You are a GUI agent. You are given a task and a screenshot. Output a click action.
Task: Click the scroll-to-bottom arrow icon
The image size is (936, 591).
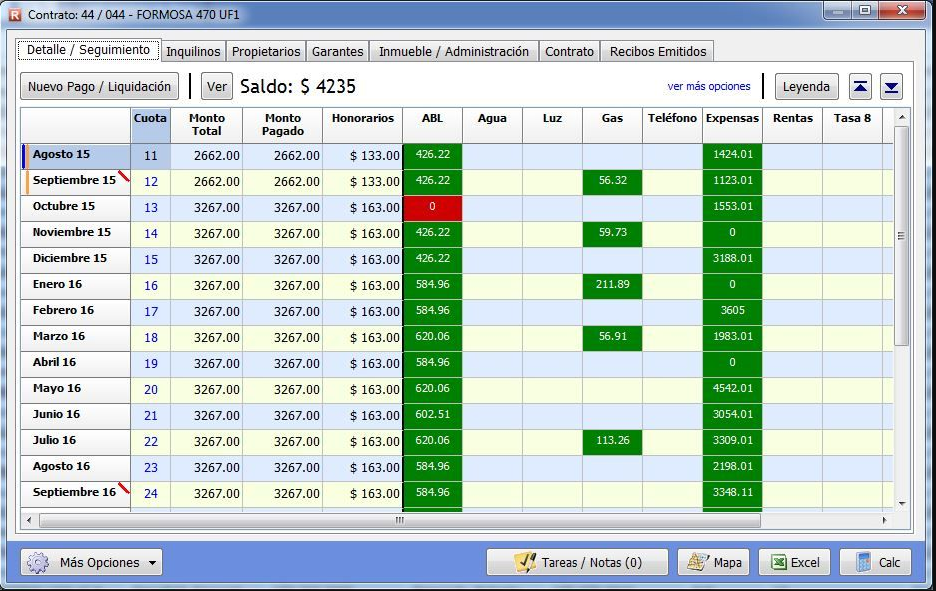(891, 87)
